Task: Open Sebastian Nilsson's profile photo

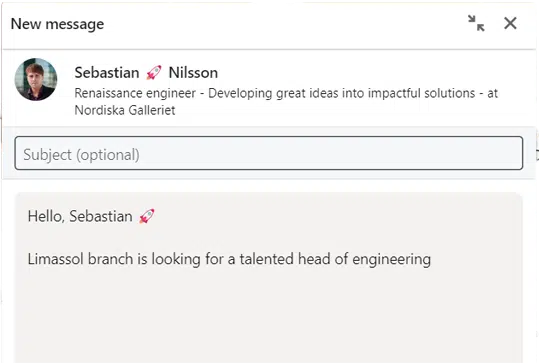Action: point(36,79)
